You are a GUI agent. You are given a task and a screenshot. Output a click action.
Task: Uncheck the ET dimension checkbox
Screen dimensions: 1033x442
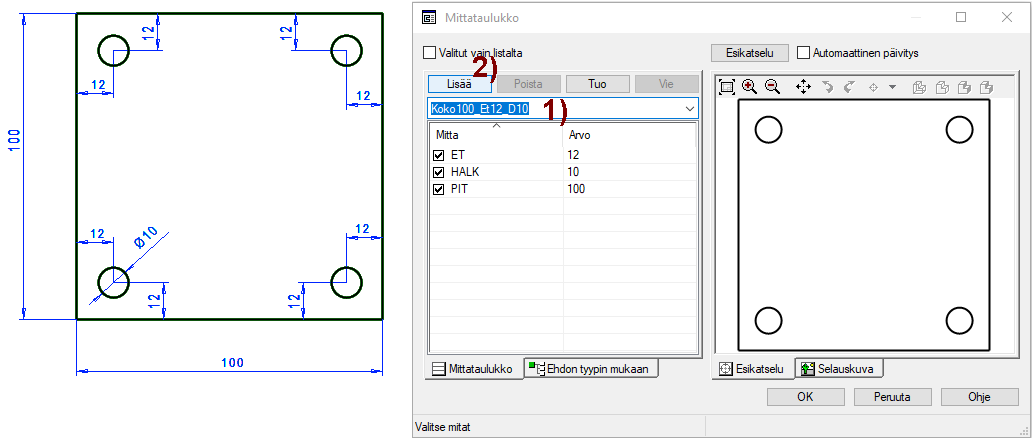[x=438, y=155]
